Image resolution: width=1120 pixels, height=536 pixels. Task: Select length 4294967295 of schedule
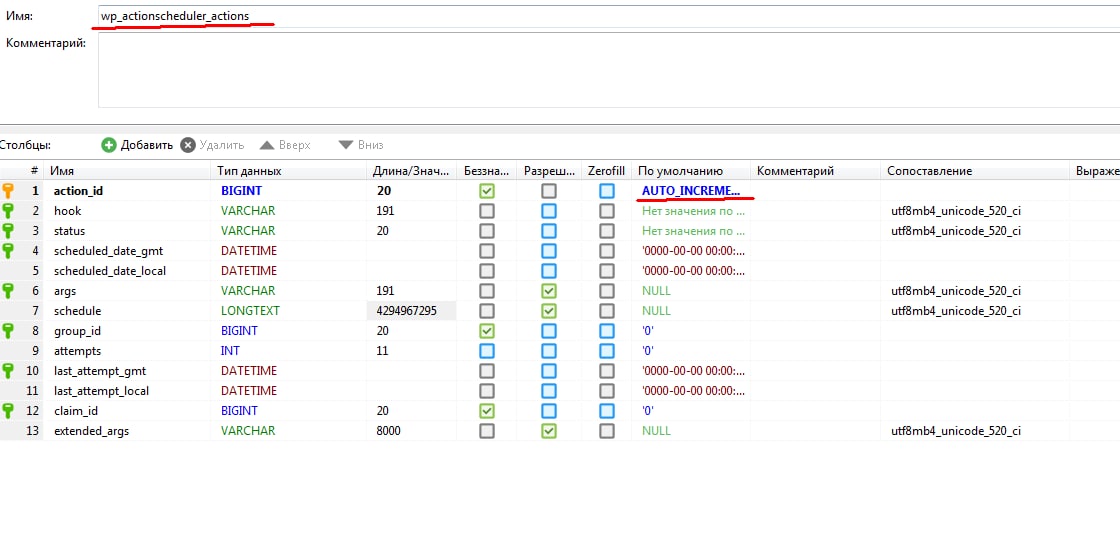point(411,311)
